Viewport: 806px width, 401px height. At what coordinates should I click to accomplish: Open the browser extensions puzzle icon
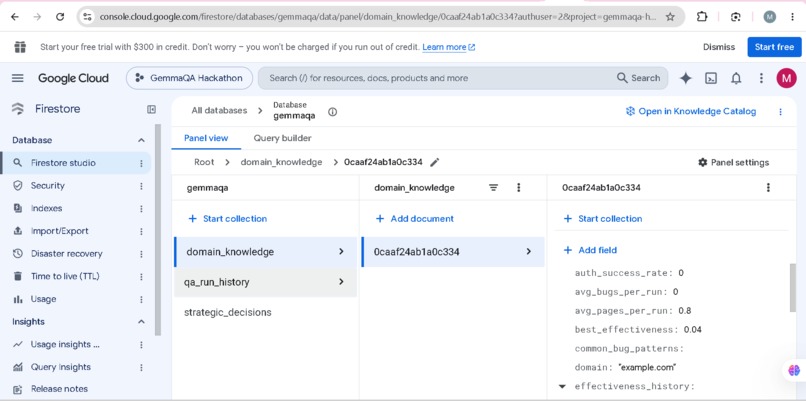[702, 17]
